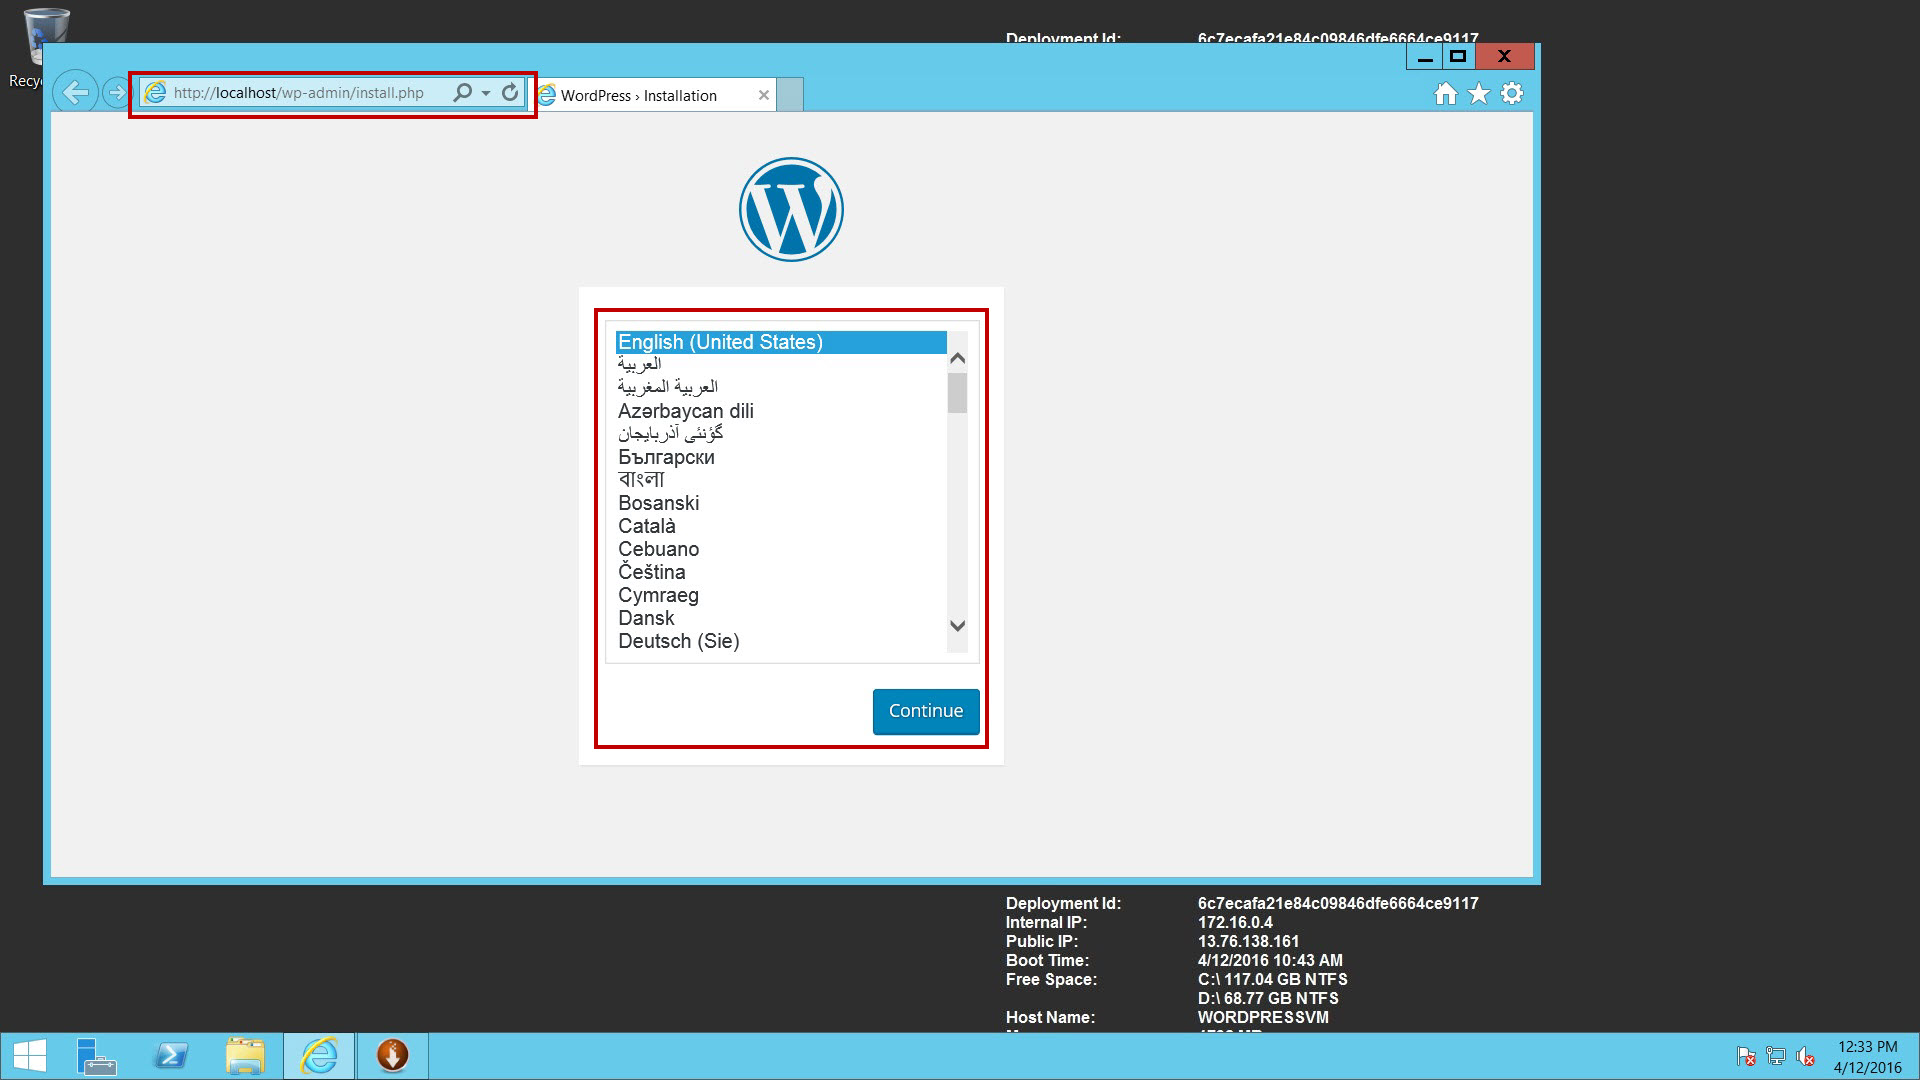Screen dimensions: 1920x1080
Task: Click the language list scroll down arrow
Action: [957, 626]
